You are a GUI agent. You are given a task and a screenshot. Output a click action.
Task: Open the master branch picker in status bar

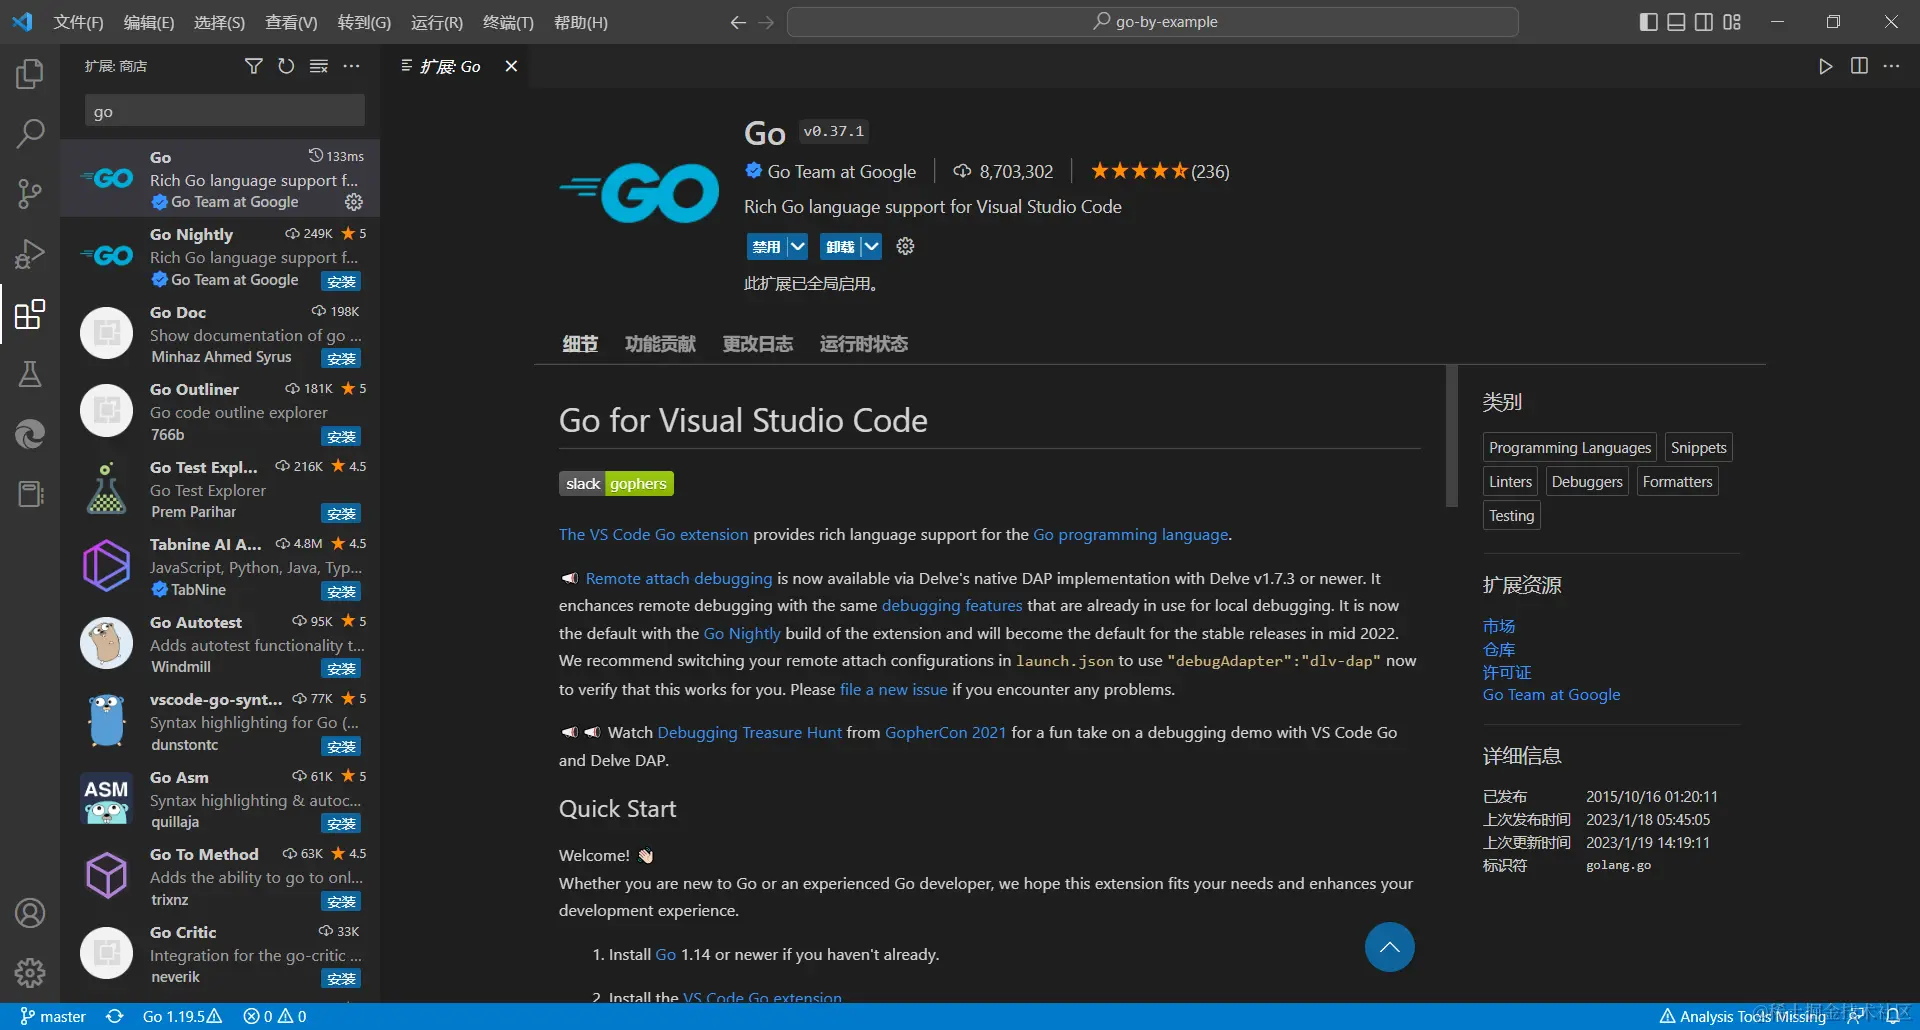(54, 1016)
